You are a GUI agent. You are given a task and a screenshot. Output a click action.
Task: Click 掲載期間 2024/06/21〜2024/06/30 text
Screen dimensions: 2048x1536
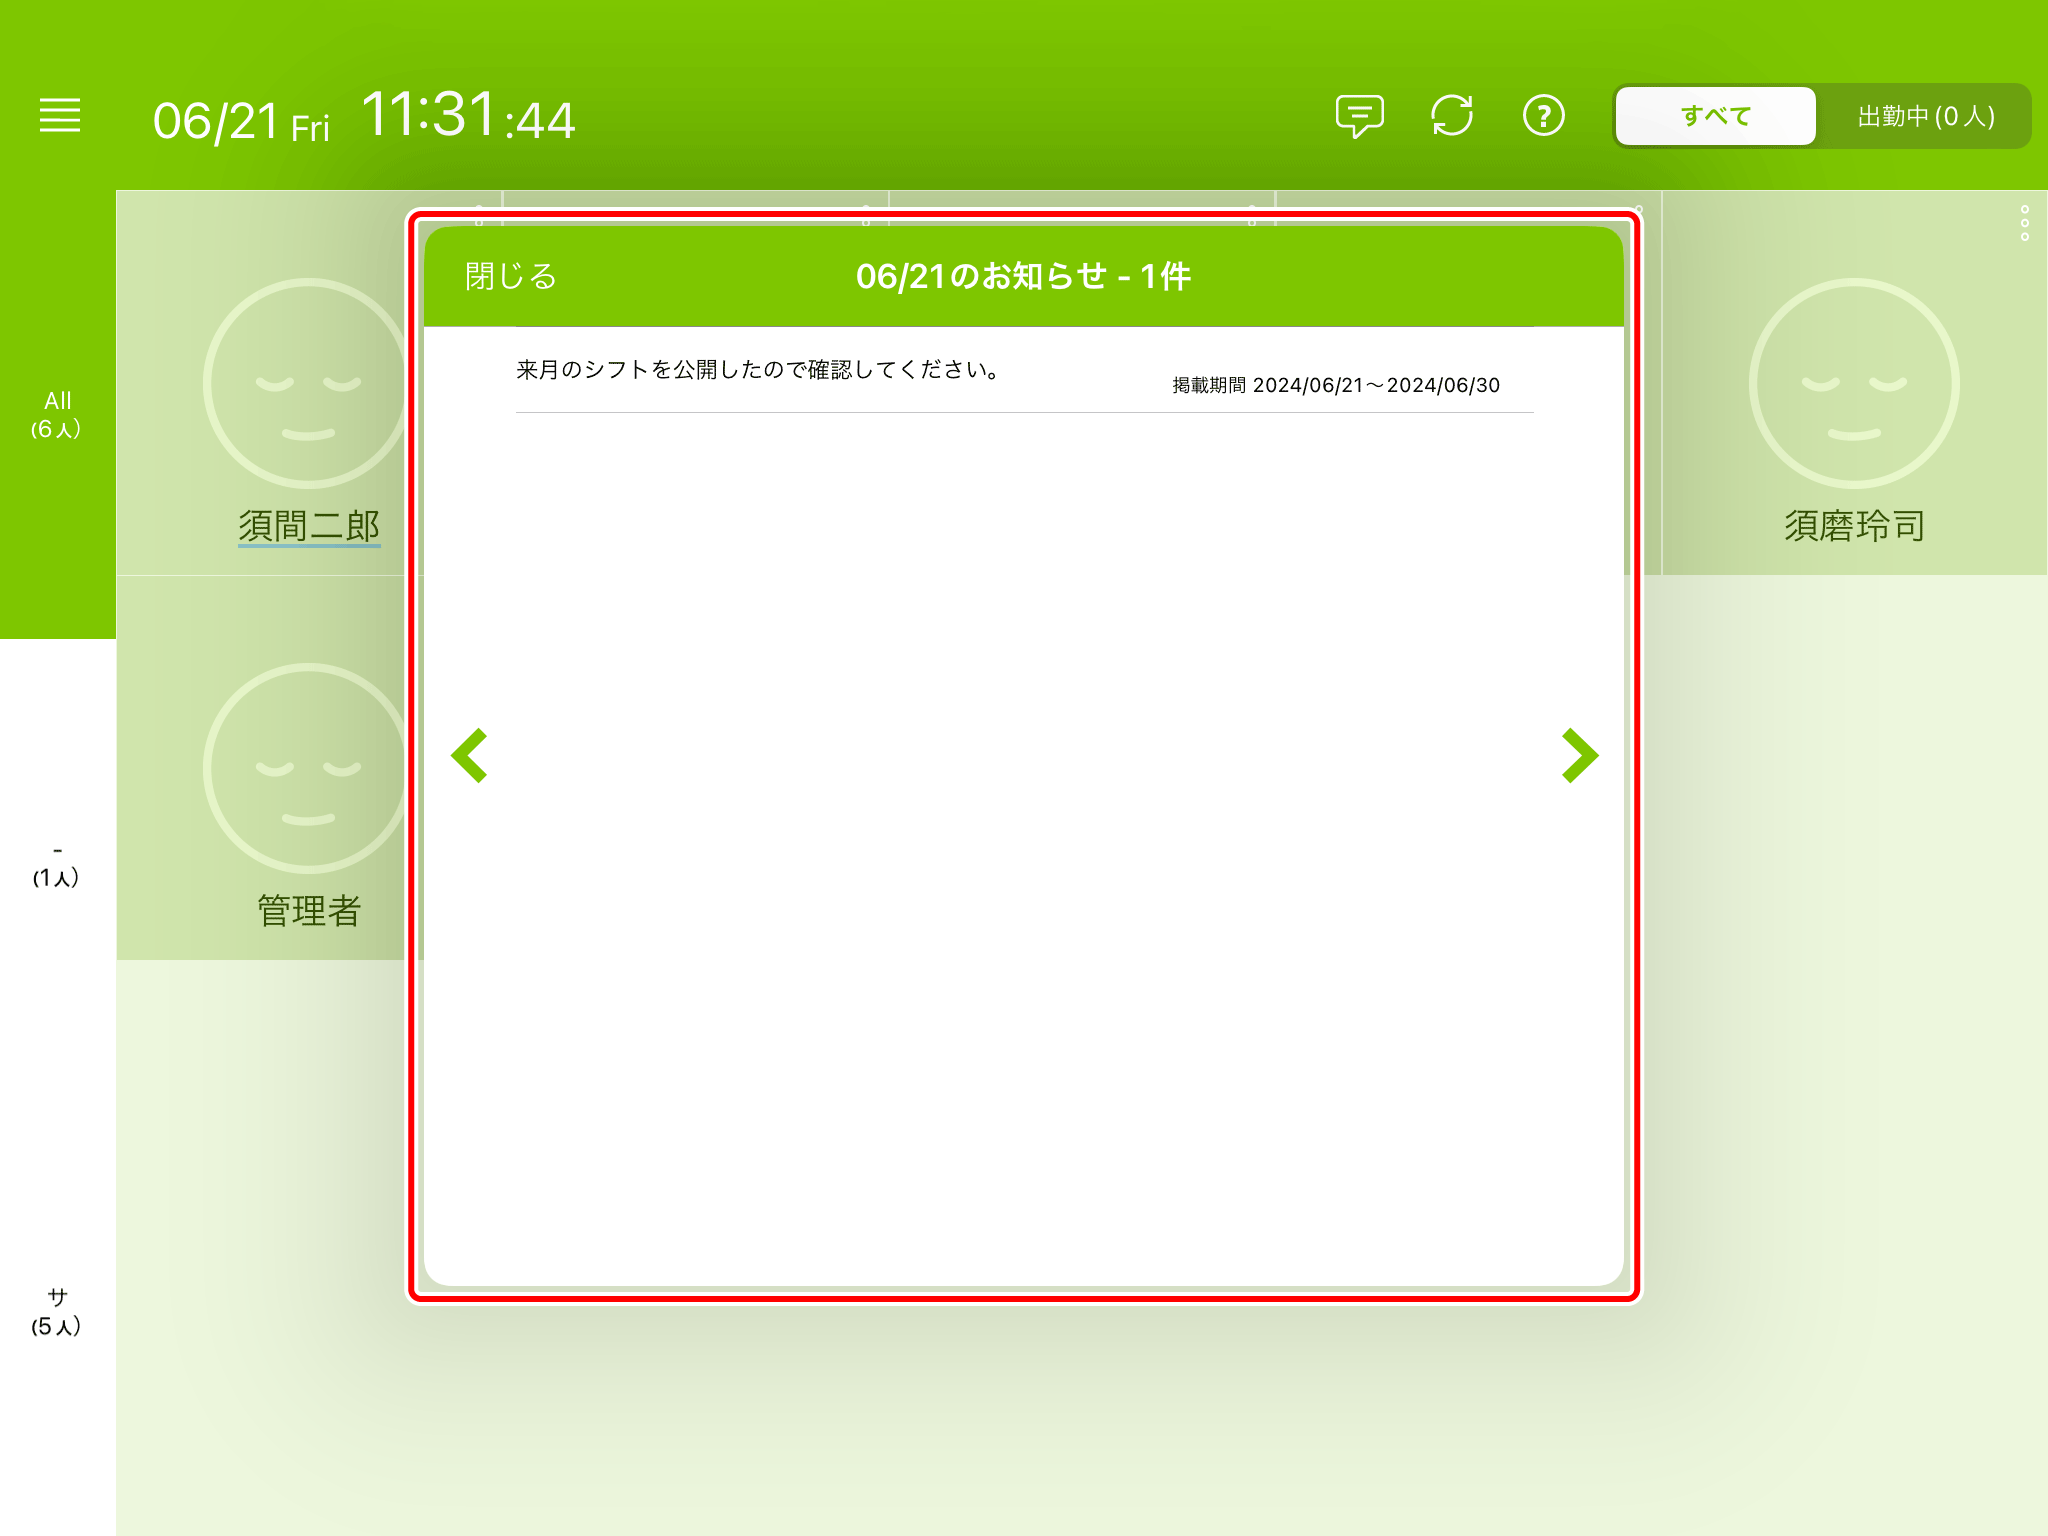click(x=1336, y=385)
